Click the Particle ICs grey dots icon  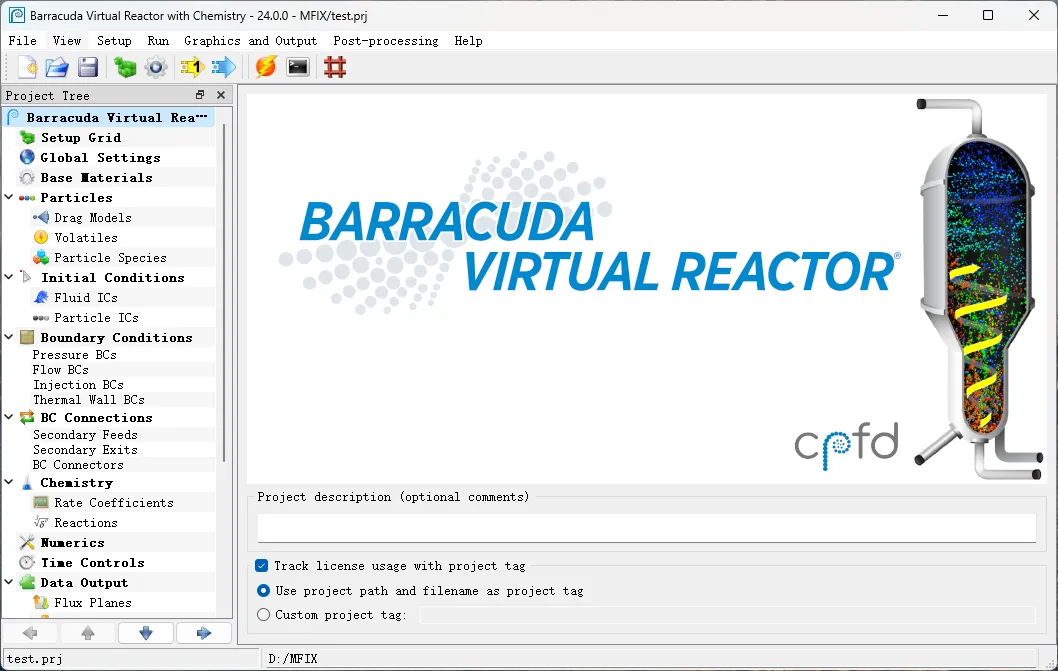(41, 317)
